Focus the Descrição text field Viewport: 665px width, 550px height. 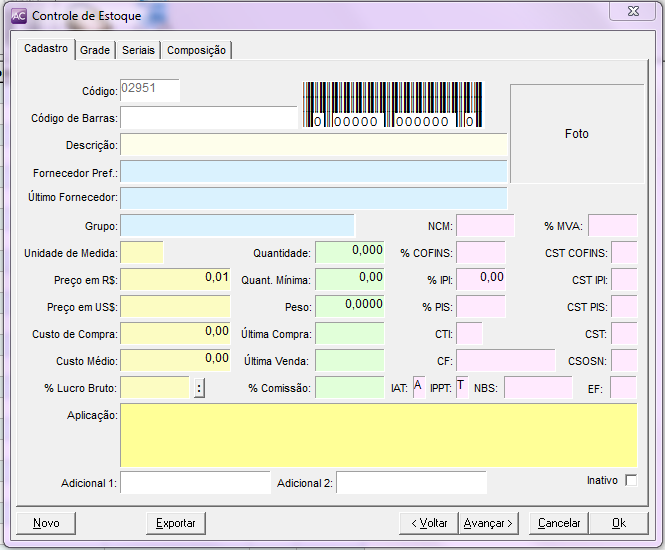coord(313,145)
